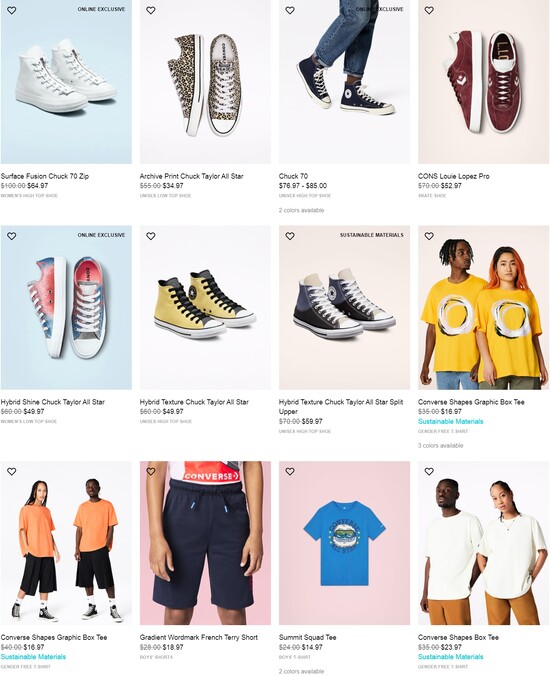Add yellow Shapes Graphic Box Tee to favorites

point(429,236)
